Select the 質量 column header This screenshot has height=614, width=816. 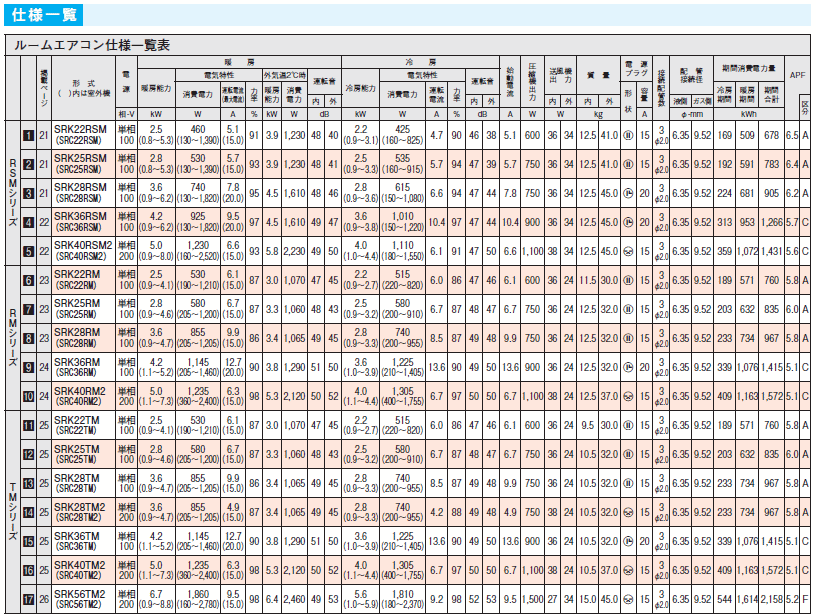(598, 75)
